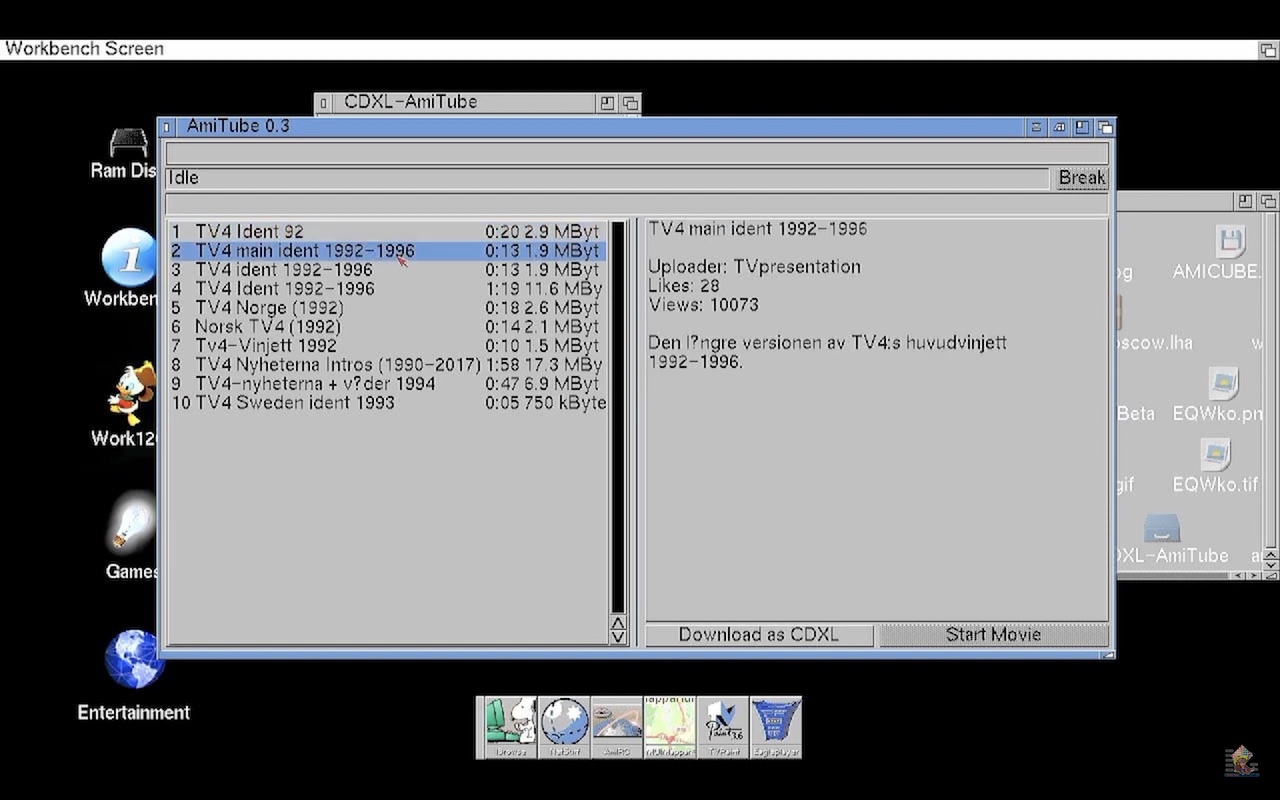Click background drawer scroll-right arrow
This screenshot has height=800, width=1280.
[x=1254, y=576]
